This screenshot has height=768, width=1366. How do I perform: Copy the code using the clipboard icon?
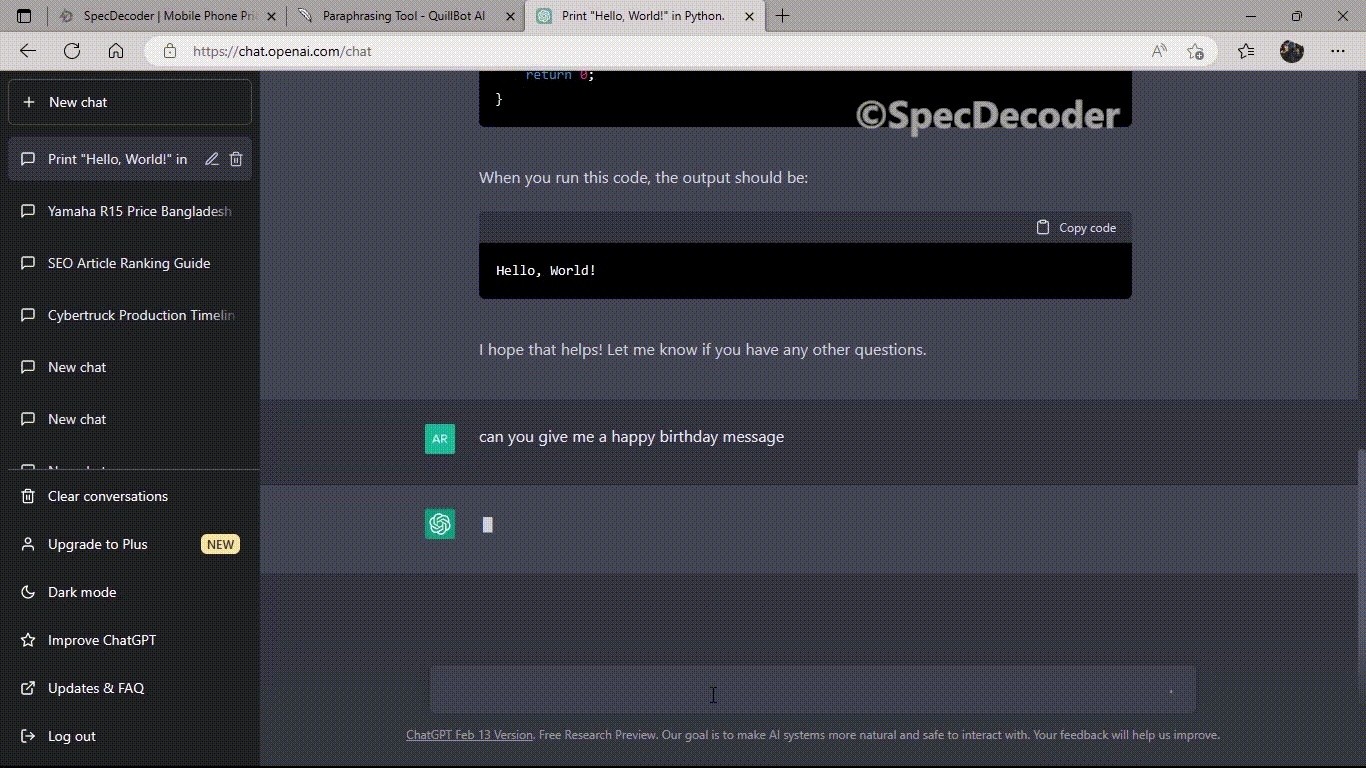1043,227
